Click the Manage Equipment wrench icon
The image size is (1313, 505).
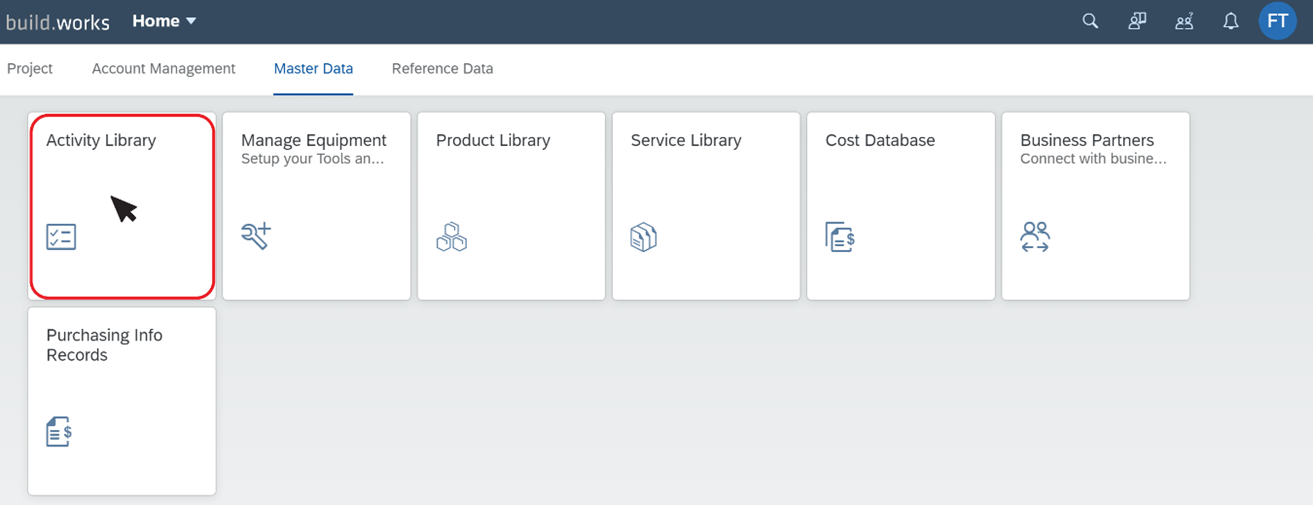[x=256, y=236]
